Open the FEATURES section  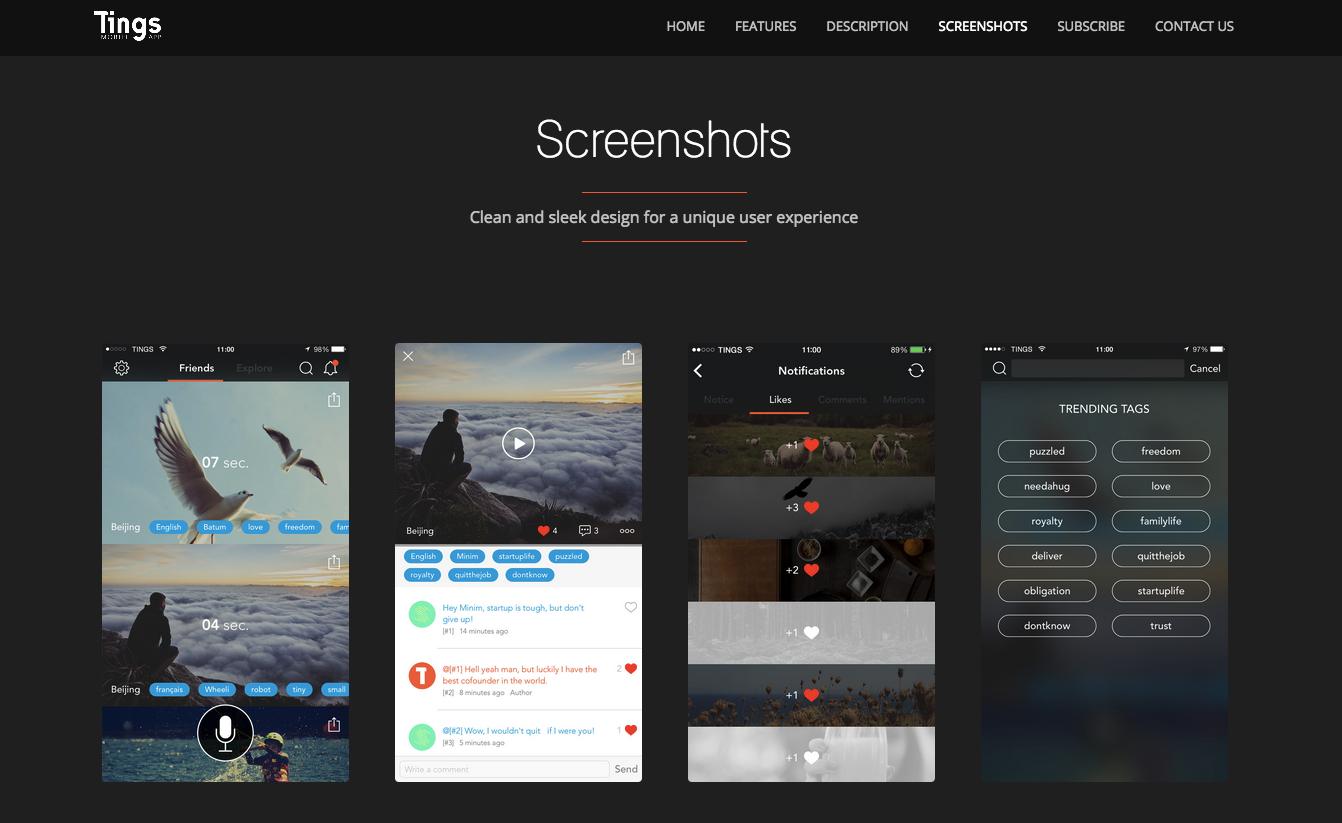click(766, 26)
